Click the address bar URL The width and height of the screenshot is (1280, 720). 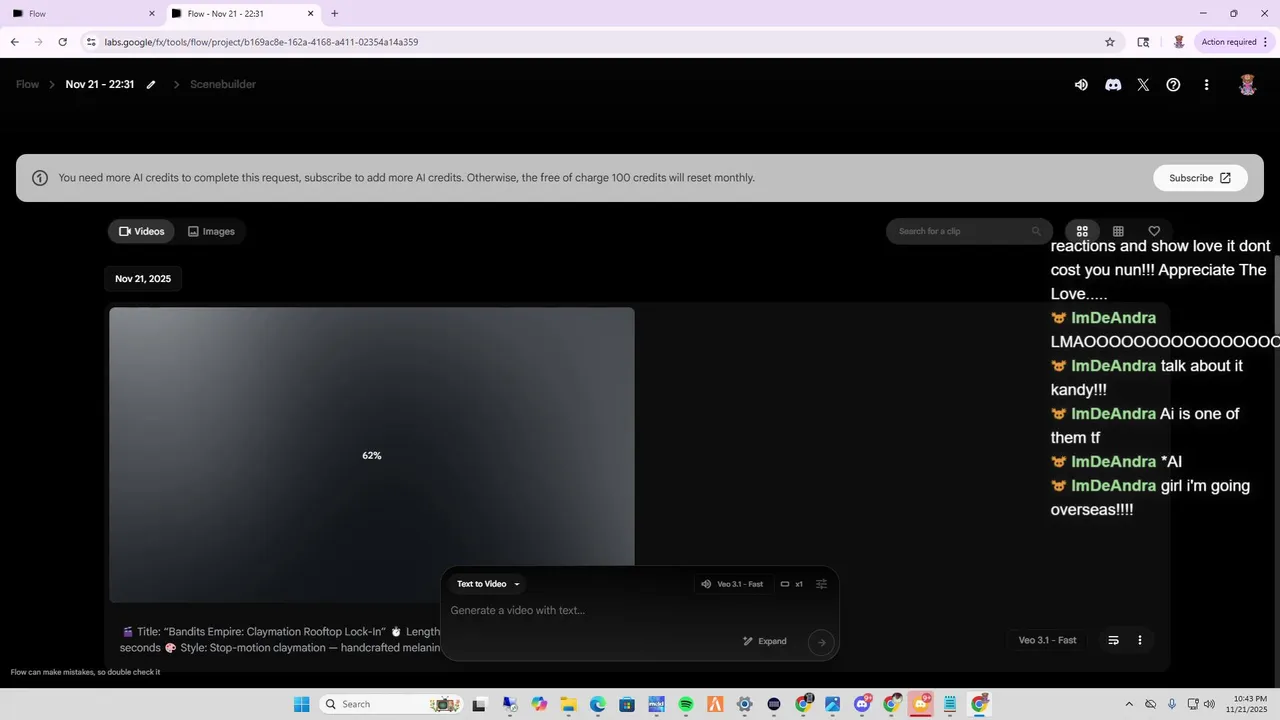click(262, 42)
